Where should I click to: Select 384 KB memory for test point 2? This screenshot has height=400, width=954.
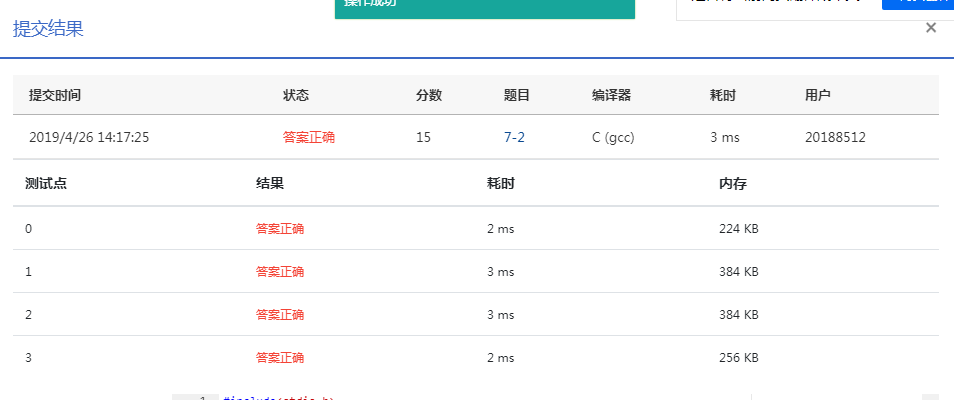[x=739, y=315]
